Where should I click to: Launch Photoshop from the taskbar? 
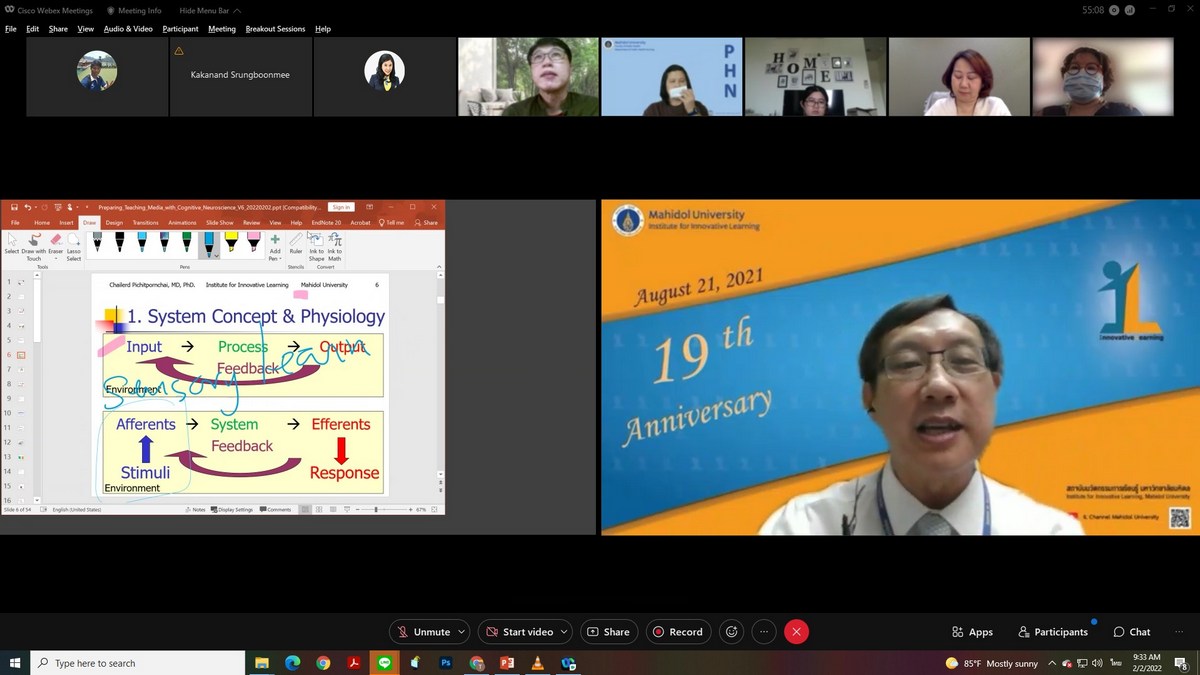coord(446,663)
